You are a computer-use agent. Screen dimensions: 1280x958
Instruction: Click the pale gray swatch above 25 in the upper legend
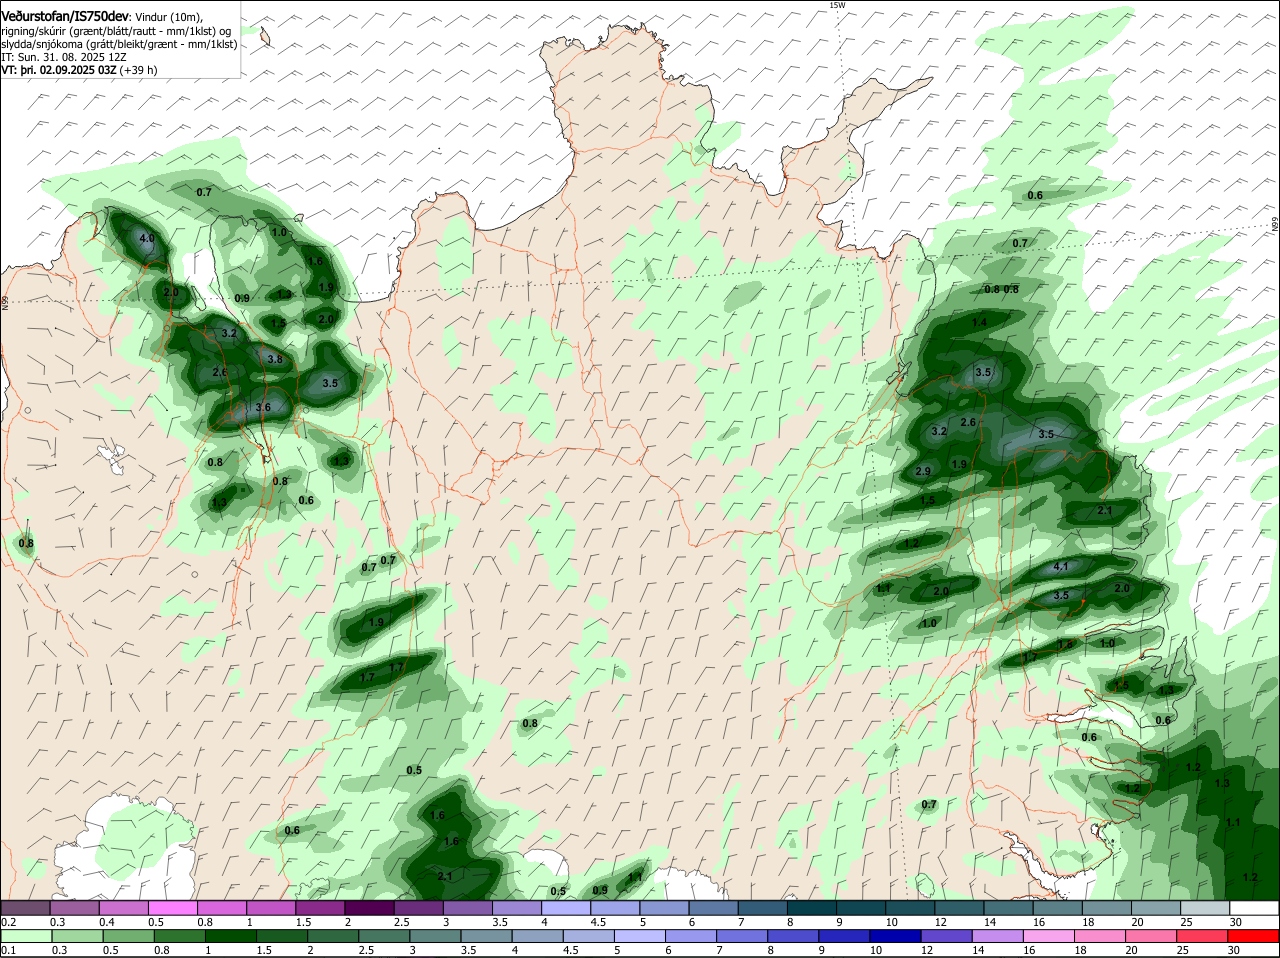(1204, 907)
